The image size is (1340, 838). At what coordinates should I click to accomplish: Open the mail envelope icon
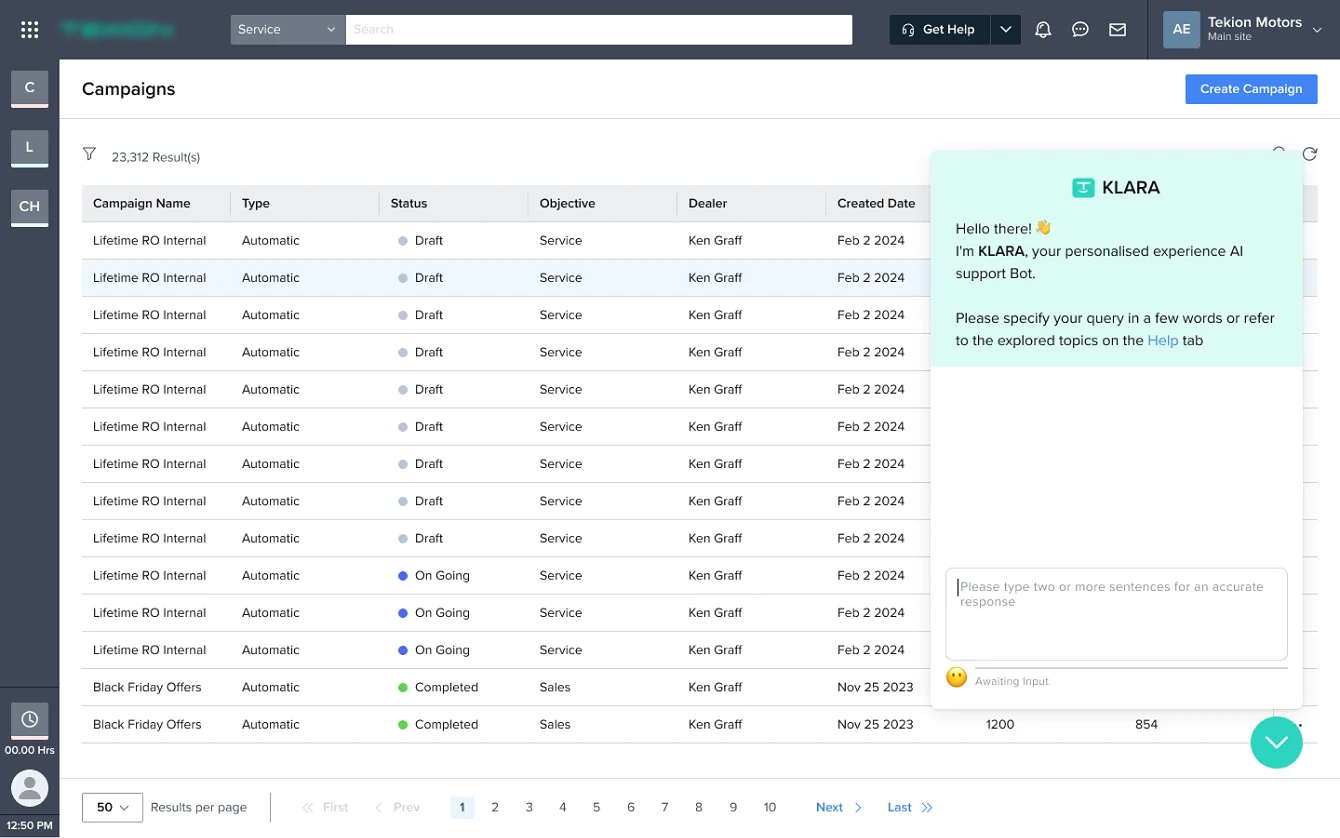pyautogui.click(x=1118, y=30)
